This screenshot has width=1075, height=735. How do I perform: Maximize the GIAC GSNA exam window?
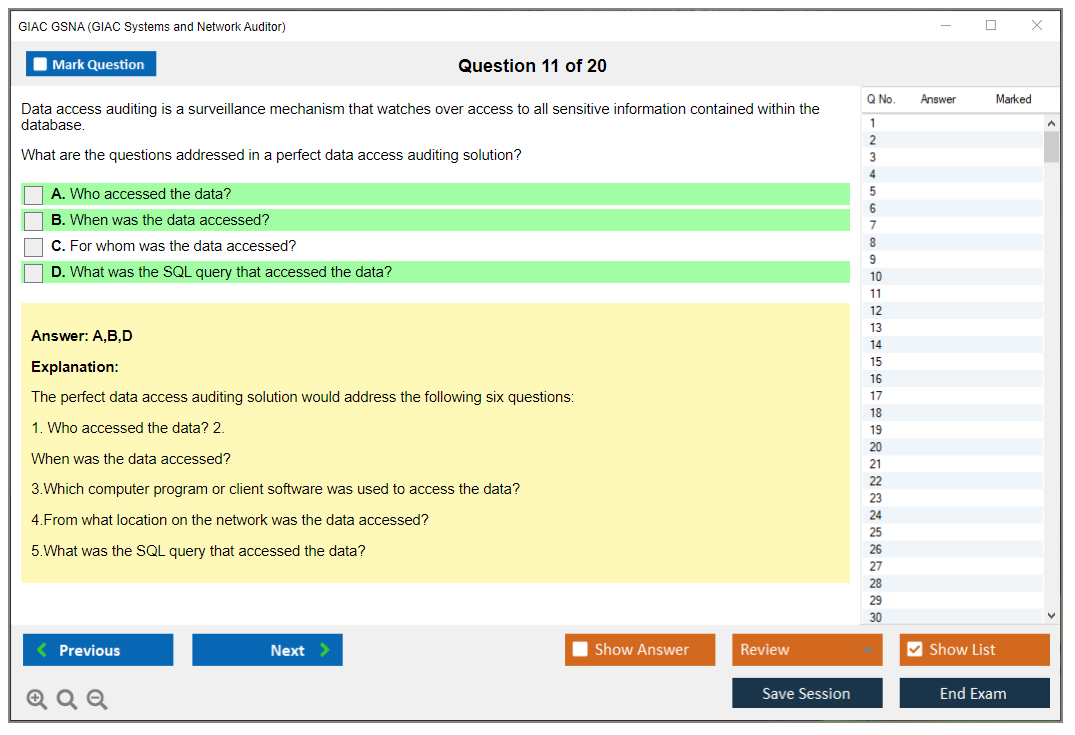[x=991, y=26]
